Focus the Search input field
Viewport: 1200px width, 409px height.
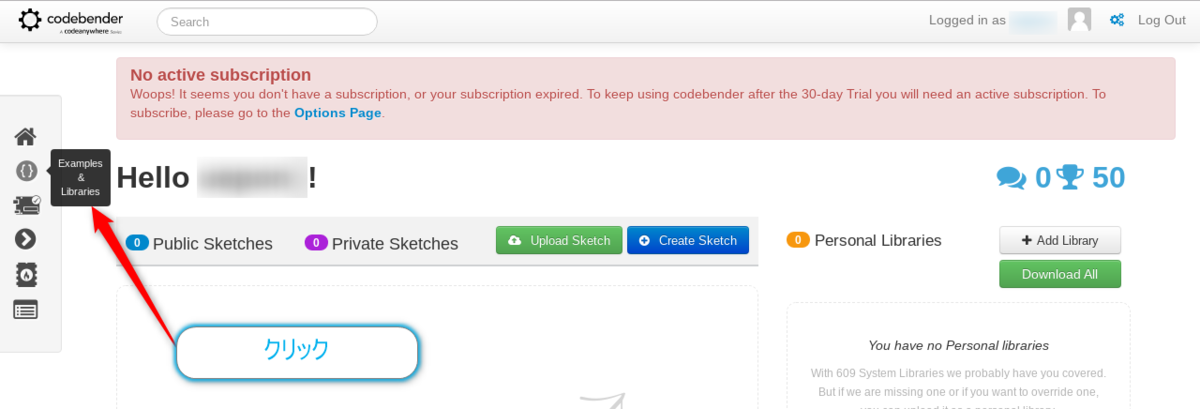(x=267, y=21)
